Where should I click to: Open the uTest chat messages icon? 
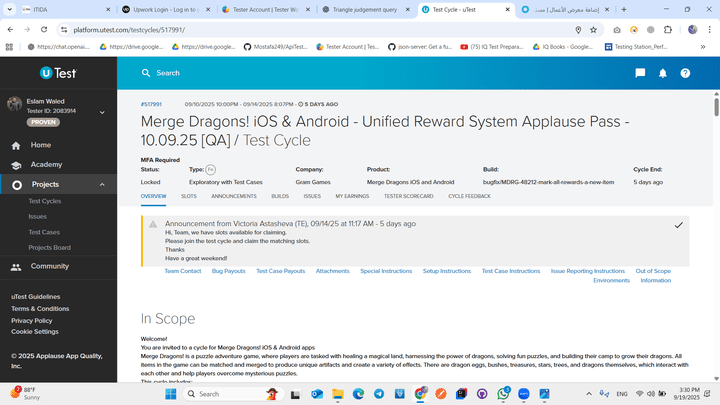[x=640, y=73]
